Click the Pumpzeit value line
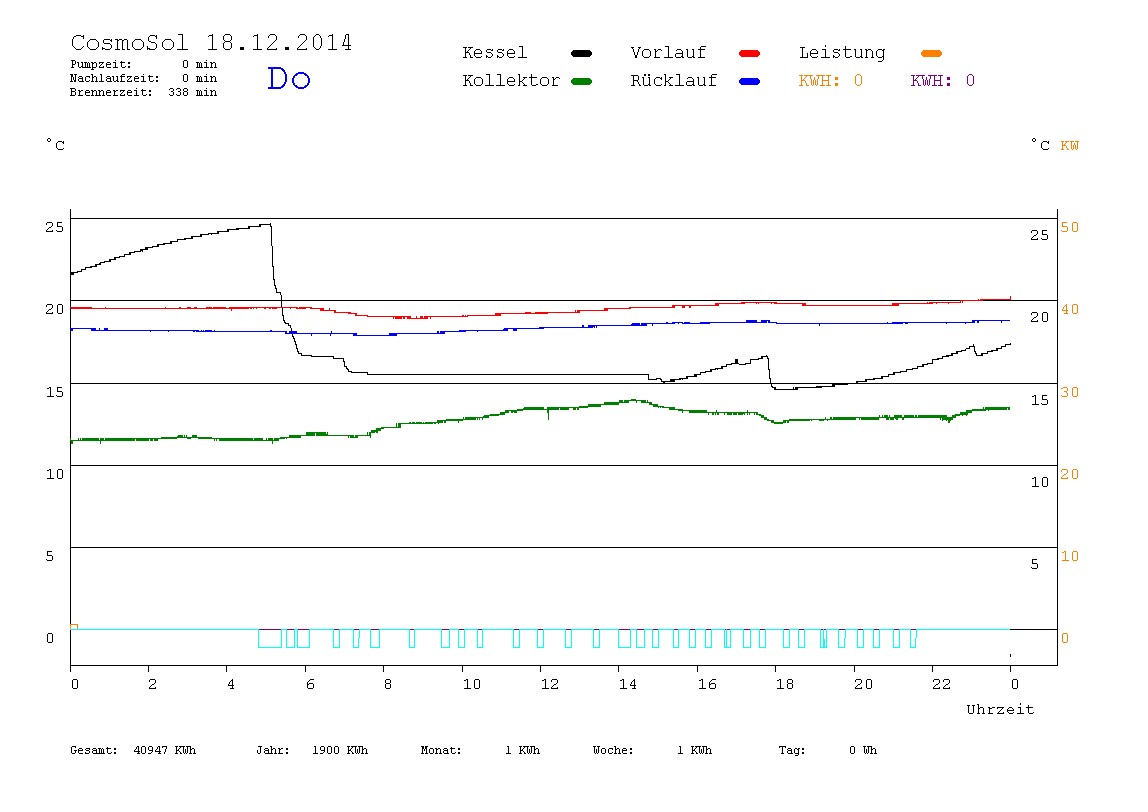1148x812 pixels. tap(144, 64)
